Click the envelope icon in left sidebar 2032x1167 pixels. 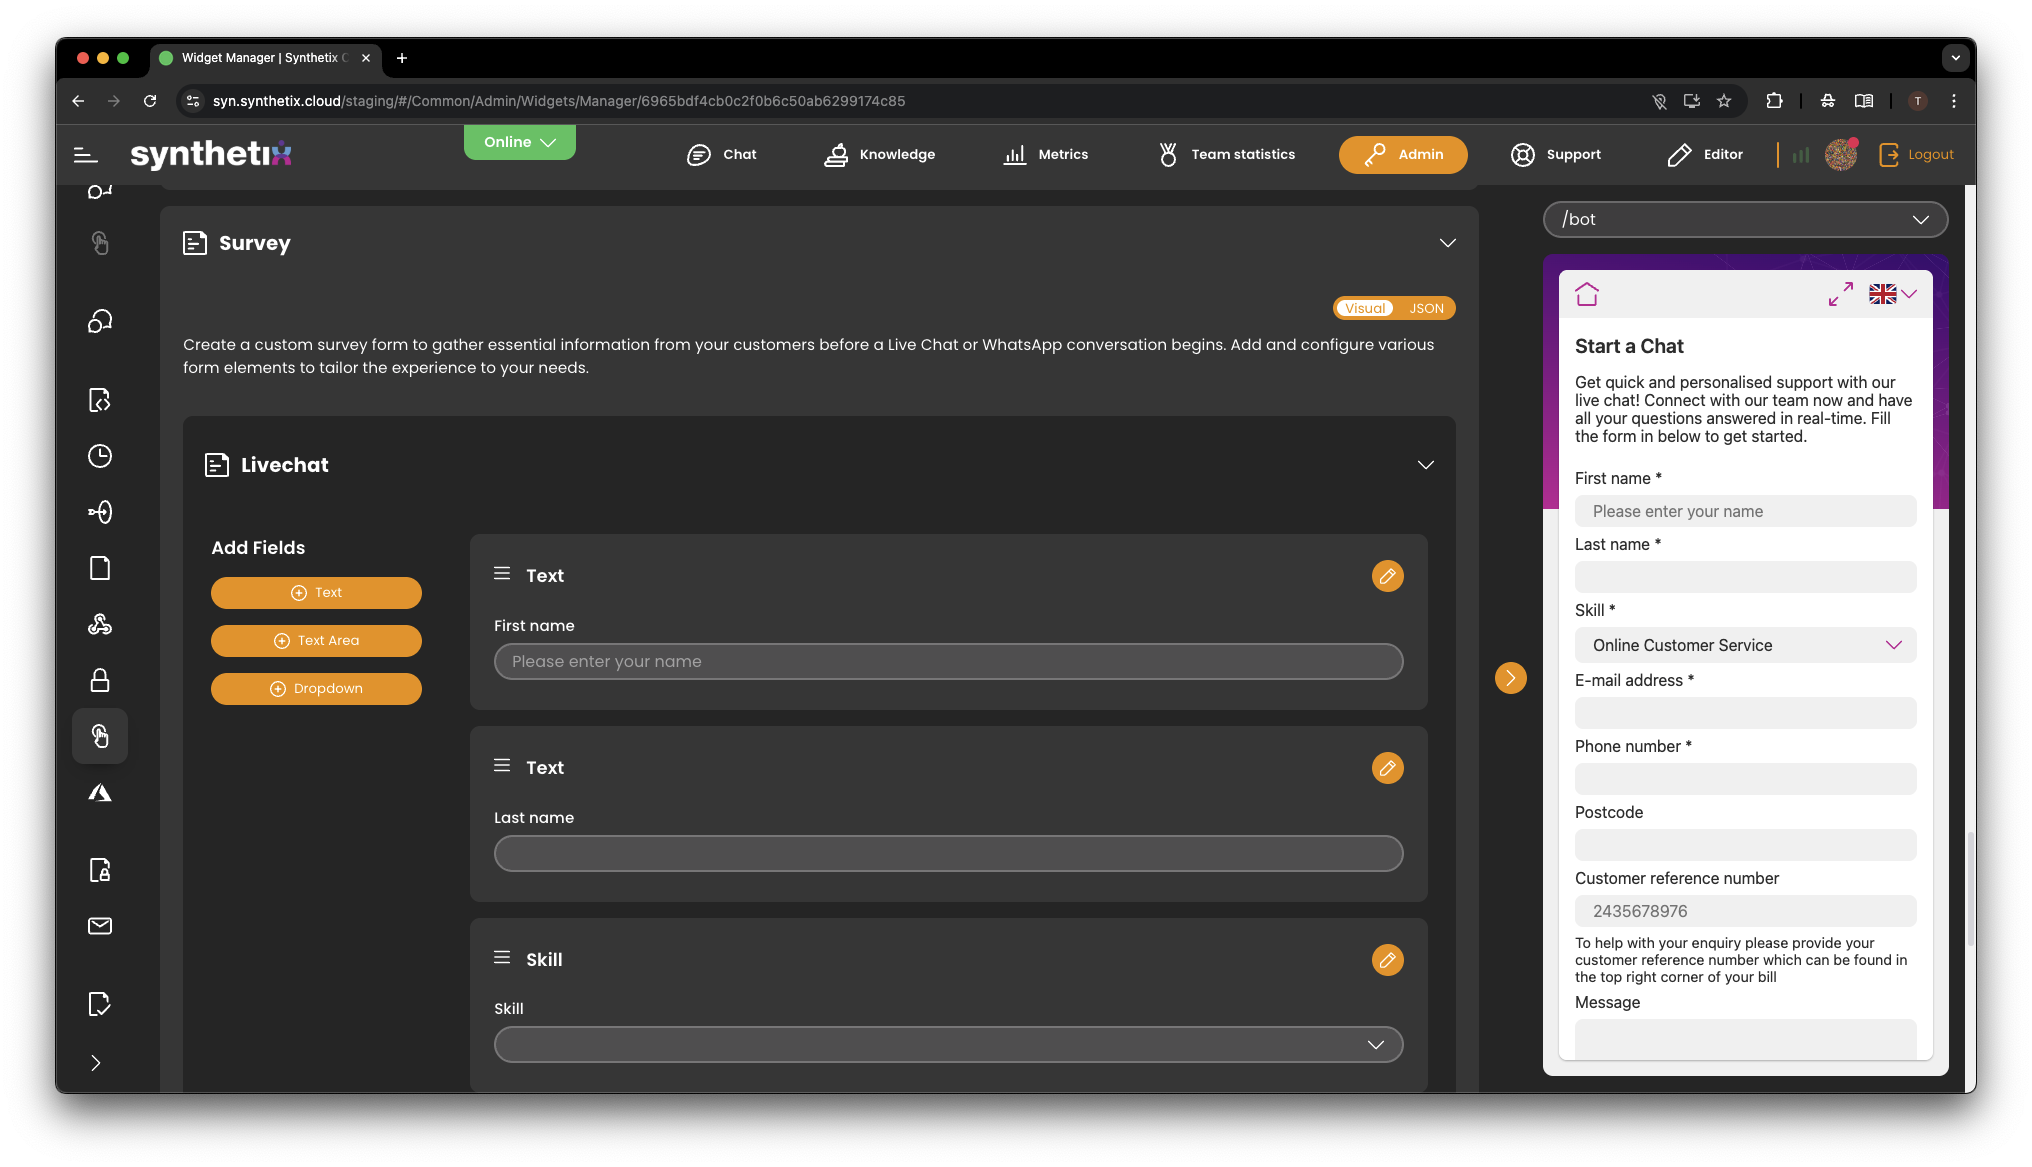(x=100, y=926)
